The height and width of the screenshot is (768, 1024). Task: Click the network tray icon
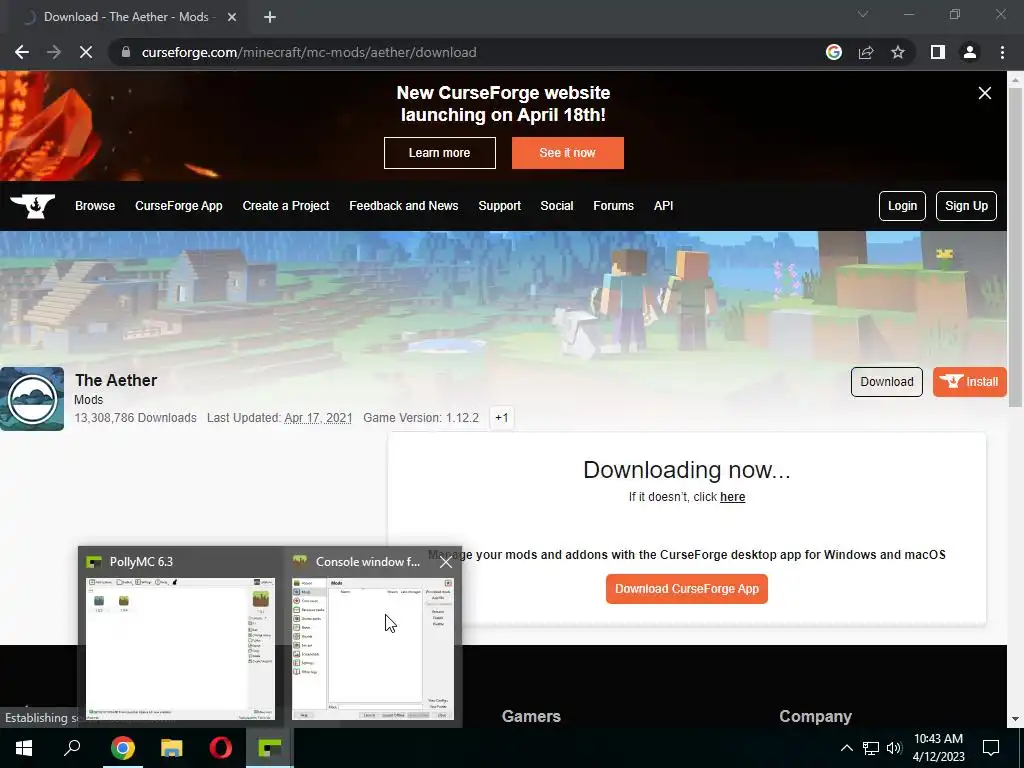pos(871,748)
